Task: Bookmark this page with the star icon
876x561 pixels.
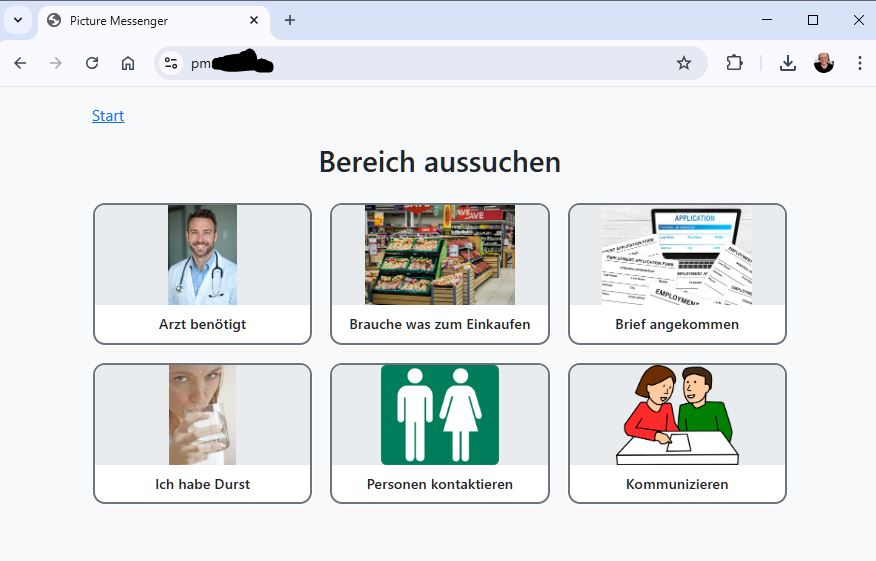Action: (x=684, y=63)
